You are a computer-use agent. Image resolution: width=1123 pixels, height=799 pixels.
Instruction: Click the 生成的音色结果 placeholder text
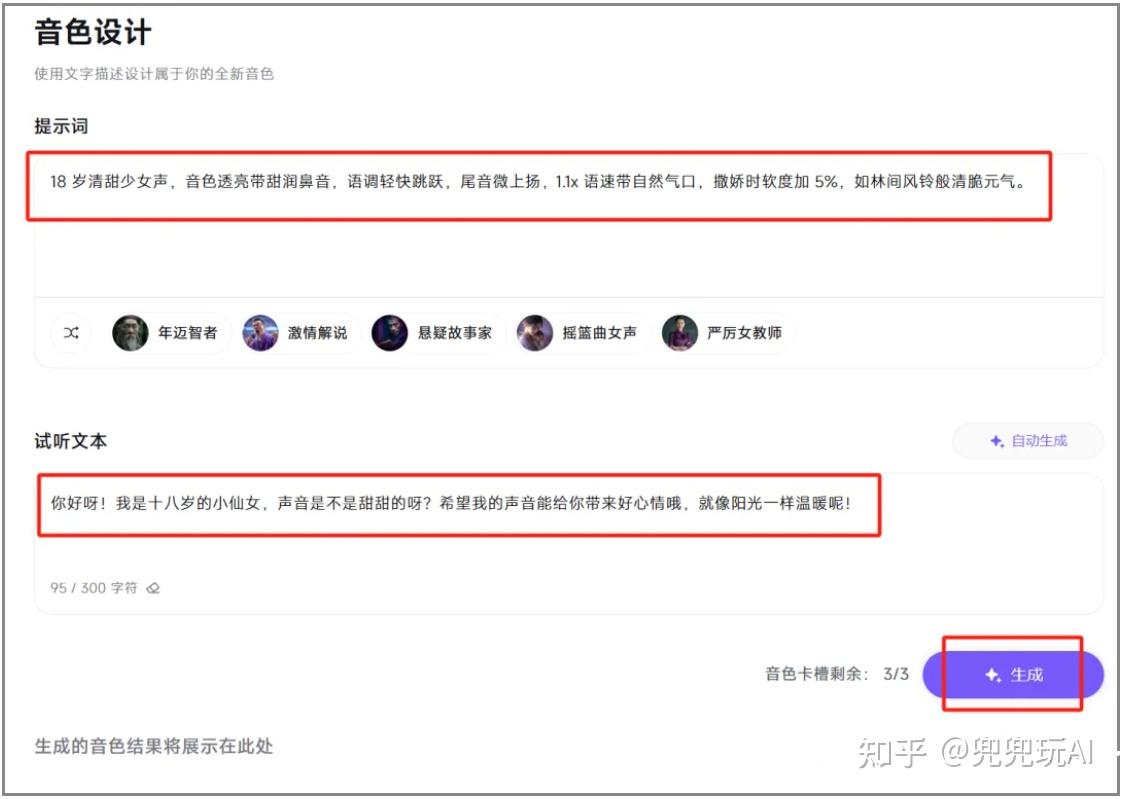[x=154, y=746]
